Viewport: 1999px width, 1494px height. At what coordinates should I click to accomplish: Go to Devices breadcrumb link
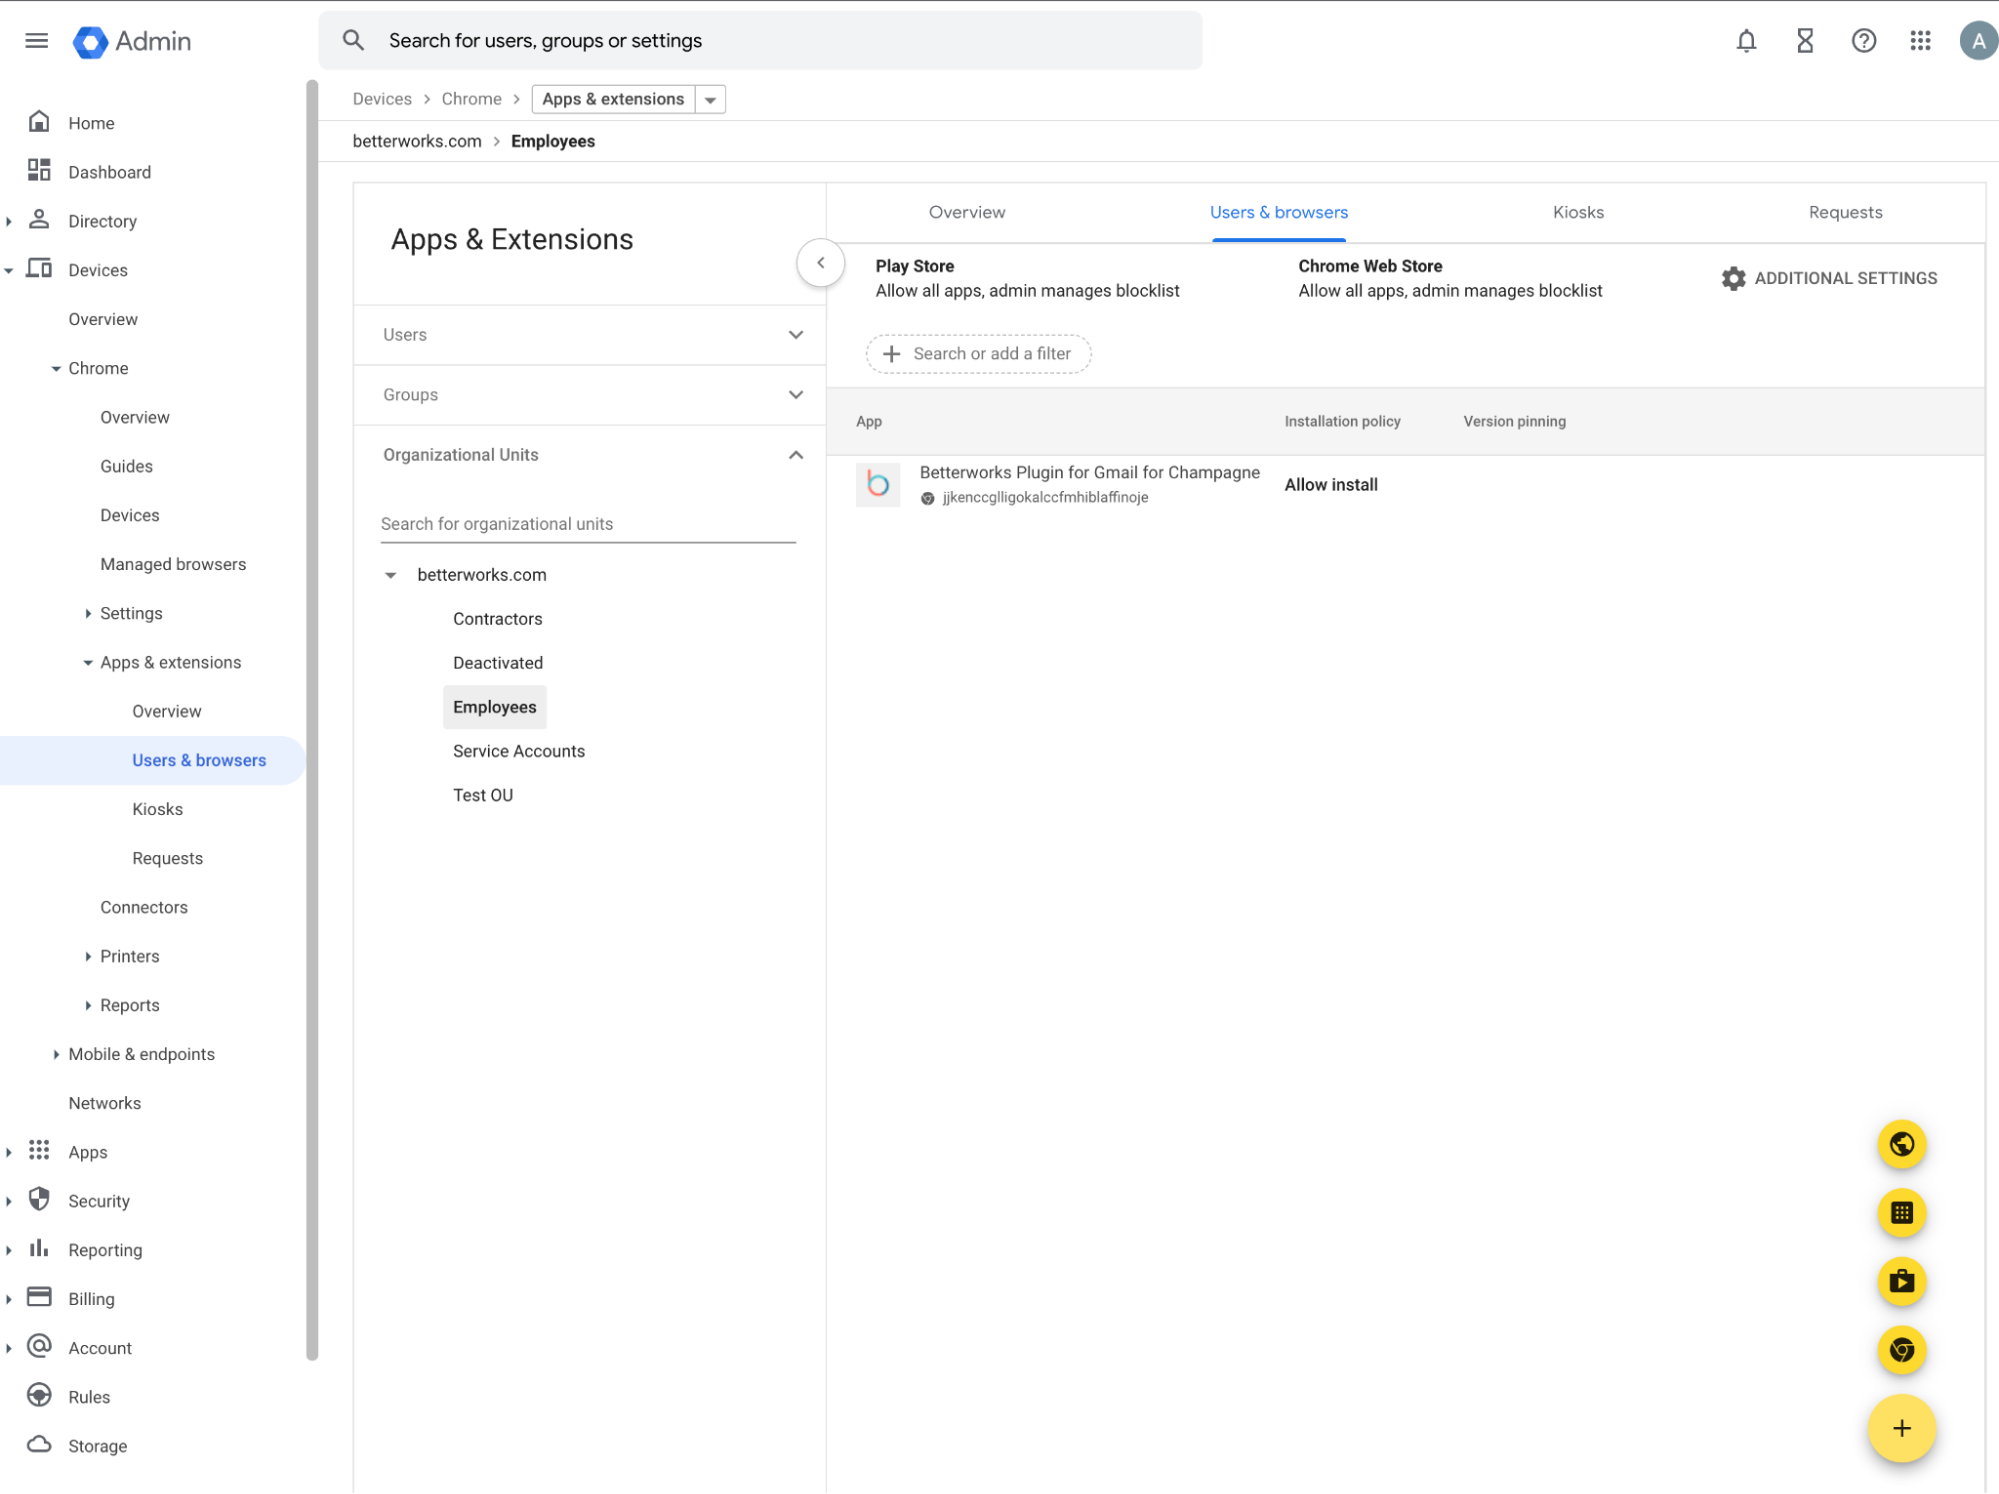click(382, 99)
